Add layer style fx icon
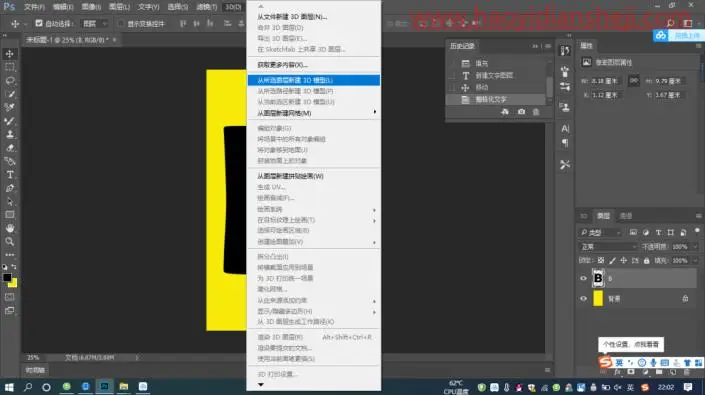 click(617, 372)
